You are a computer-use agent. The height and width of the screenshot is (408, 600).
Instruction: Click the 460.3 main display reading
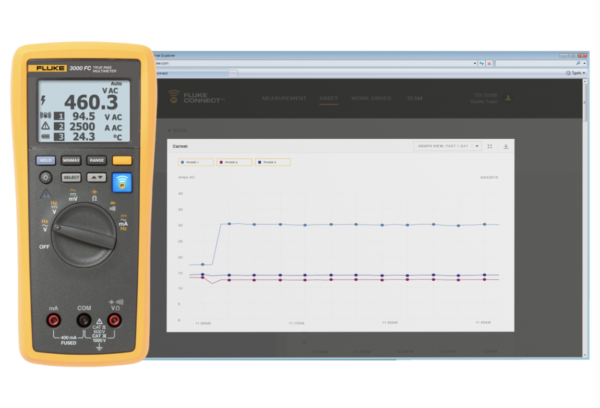[x=91, y=102]
